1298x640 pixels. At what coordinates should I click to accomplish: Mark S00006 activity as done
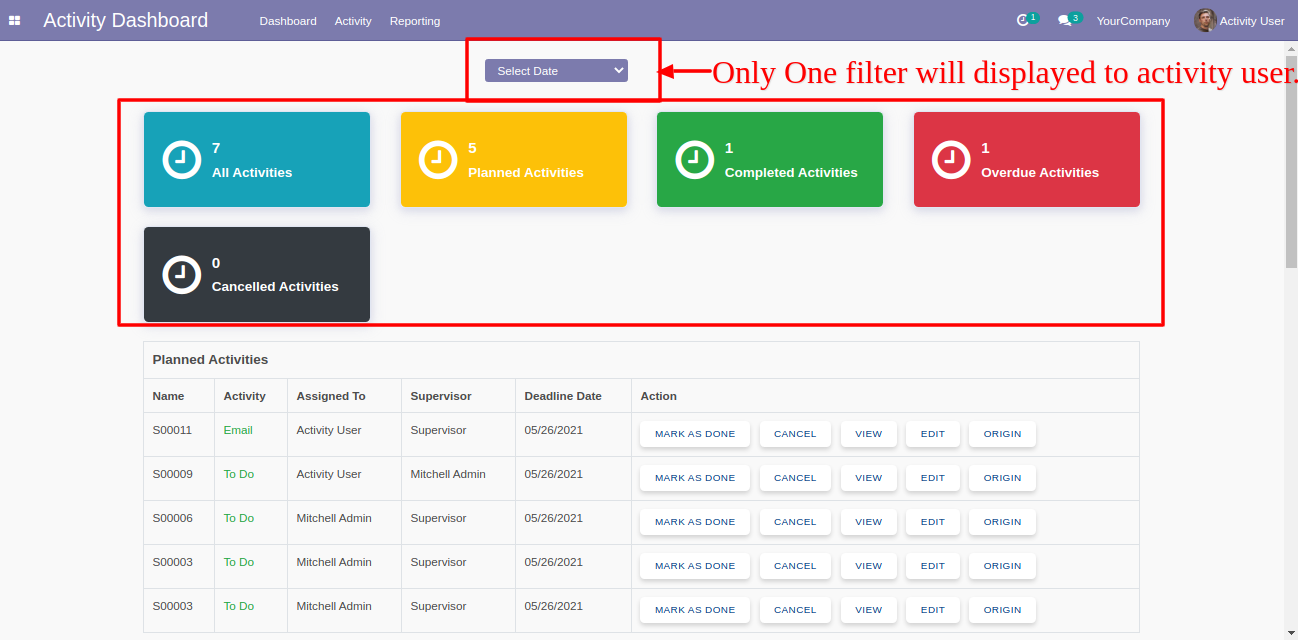695,522
